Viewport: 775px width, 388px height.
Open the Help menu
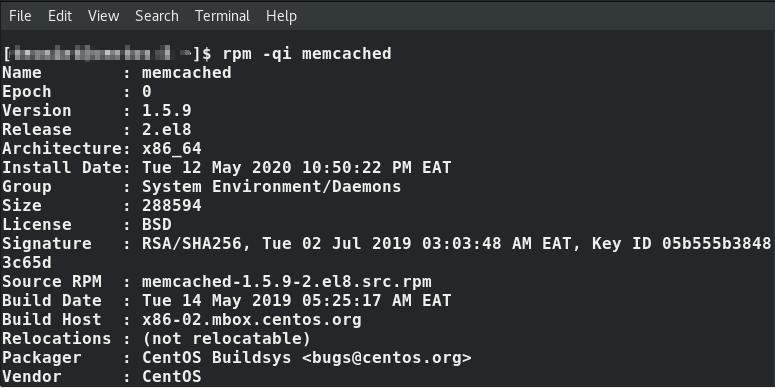(281, 16)
